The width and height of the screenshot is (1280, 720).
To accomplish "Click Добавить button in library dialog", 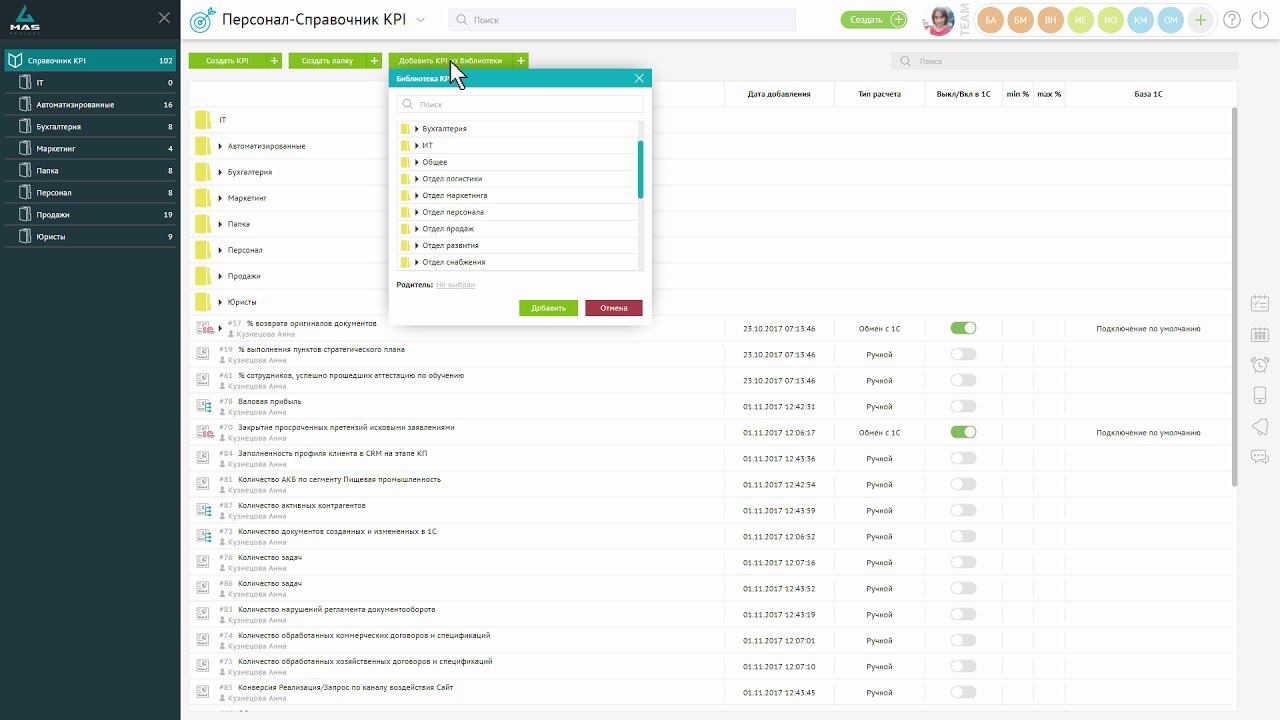I will 548,308.
